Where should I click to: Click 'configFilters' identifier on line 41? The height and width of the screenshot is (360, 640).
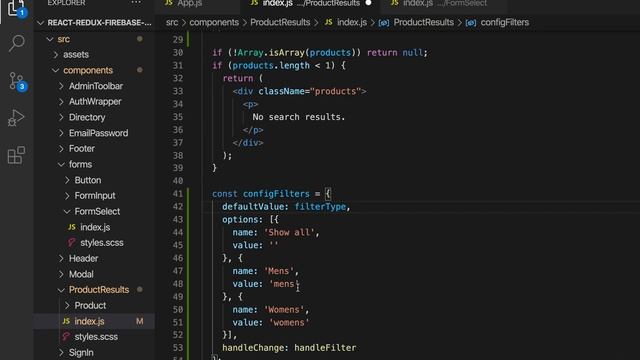click(x=276, y=194)
